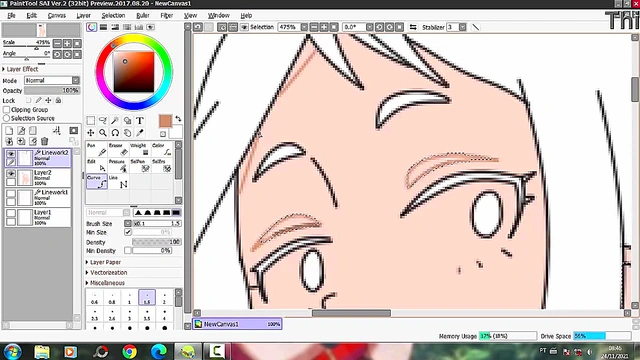
Task: Choose the Pressure linework tool
Action: [x=118, y=165]
